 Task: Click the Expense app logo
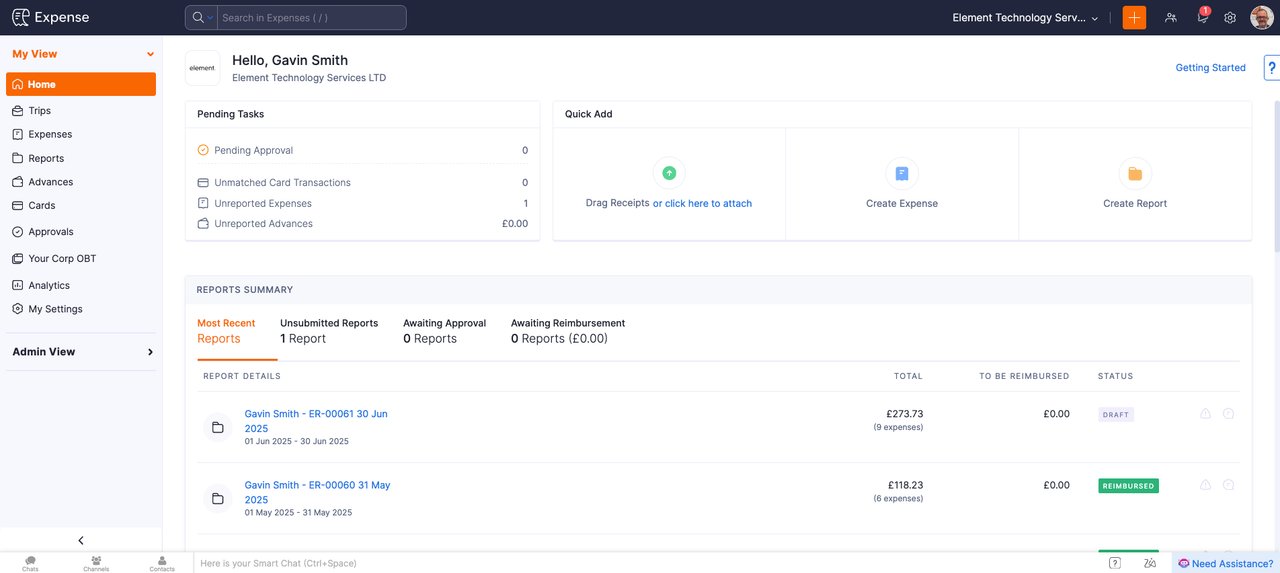point(51,17)
